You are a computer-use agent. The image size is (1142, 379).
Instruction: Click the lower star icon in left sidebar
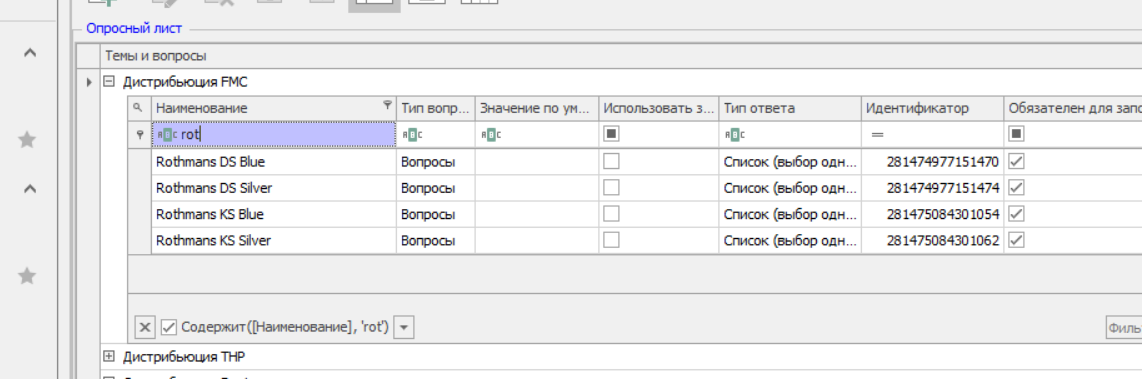pos(27,276)
